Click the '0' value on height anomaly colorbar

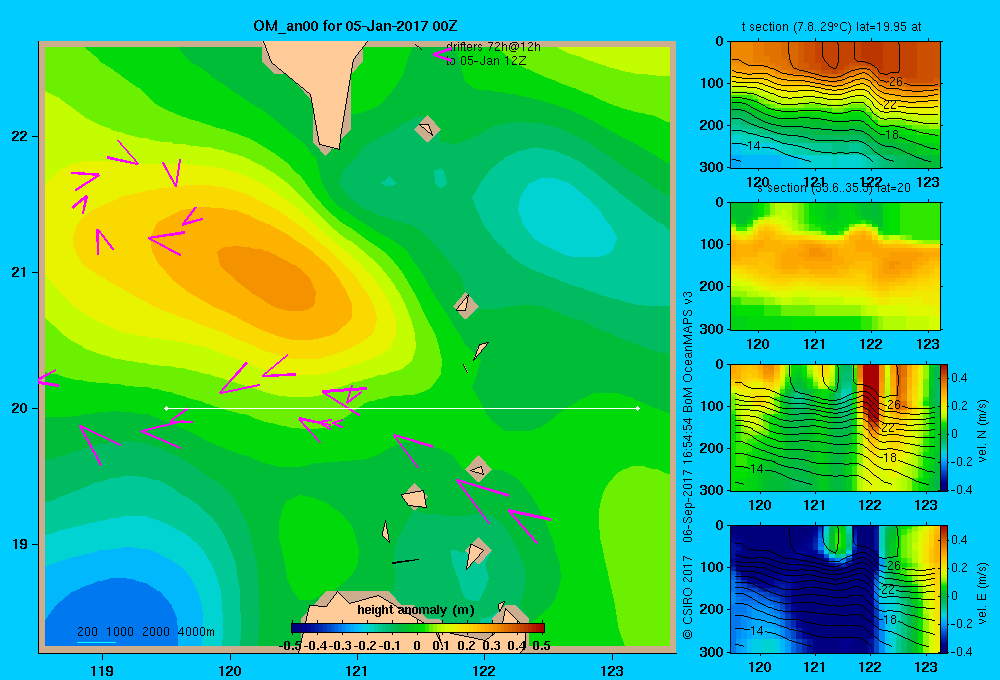[417, 646]
